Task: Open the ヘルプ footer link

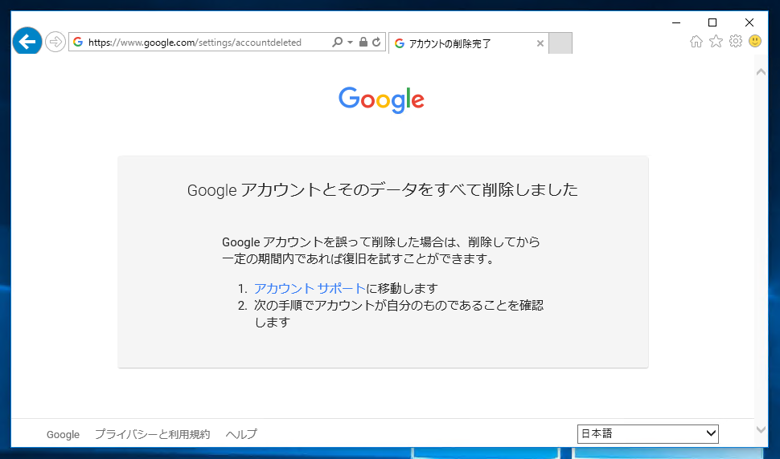Action: tap(241, 434)
